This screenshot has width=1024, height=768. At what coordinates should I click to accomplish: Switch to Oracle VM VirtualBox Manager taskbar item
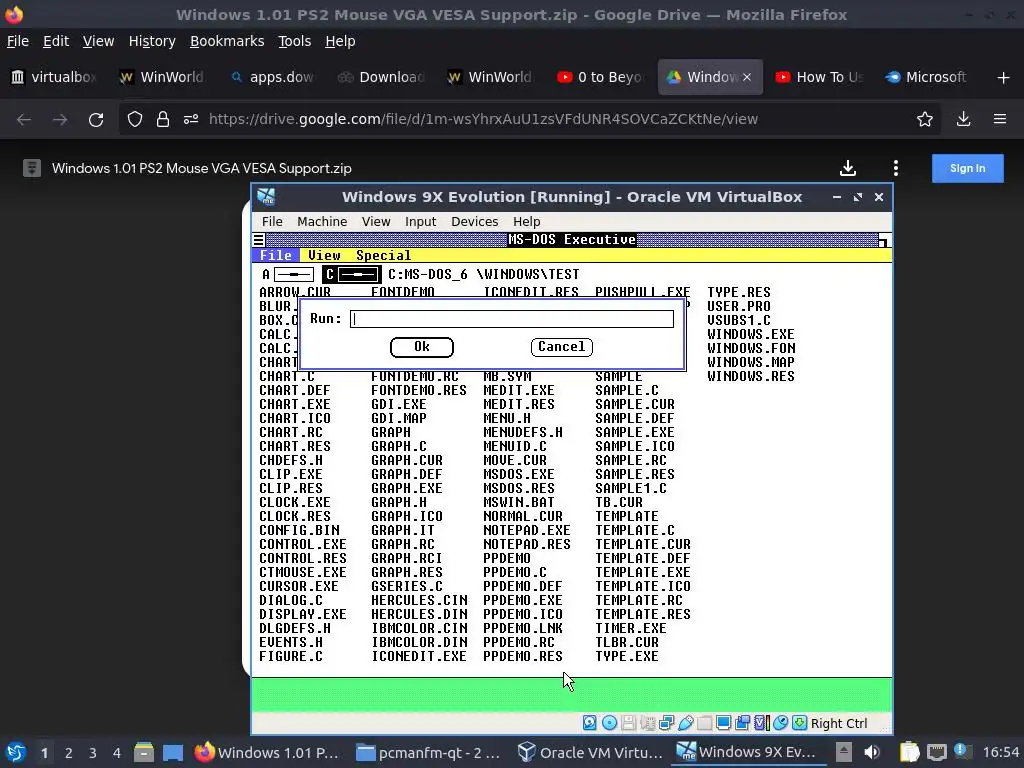tap(590, 752)
